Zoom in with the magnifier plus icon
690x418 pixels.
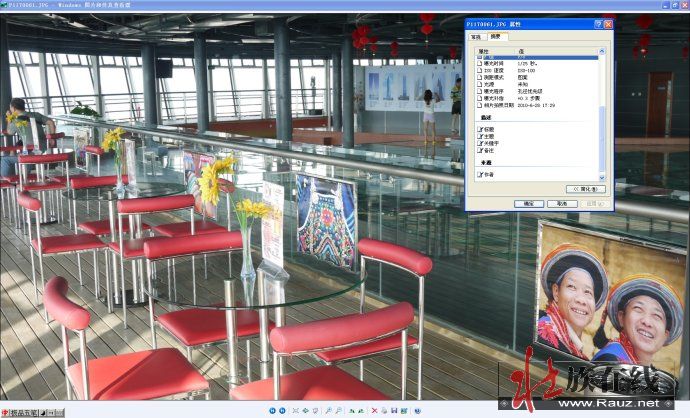[328, 411]
